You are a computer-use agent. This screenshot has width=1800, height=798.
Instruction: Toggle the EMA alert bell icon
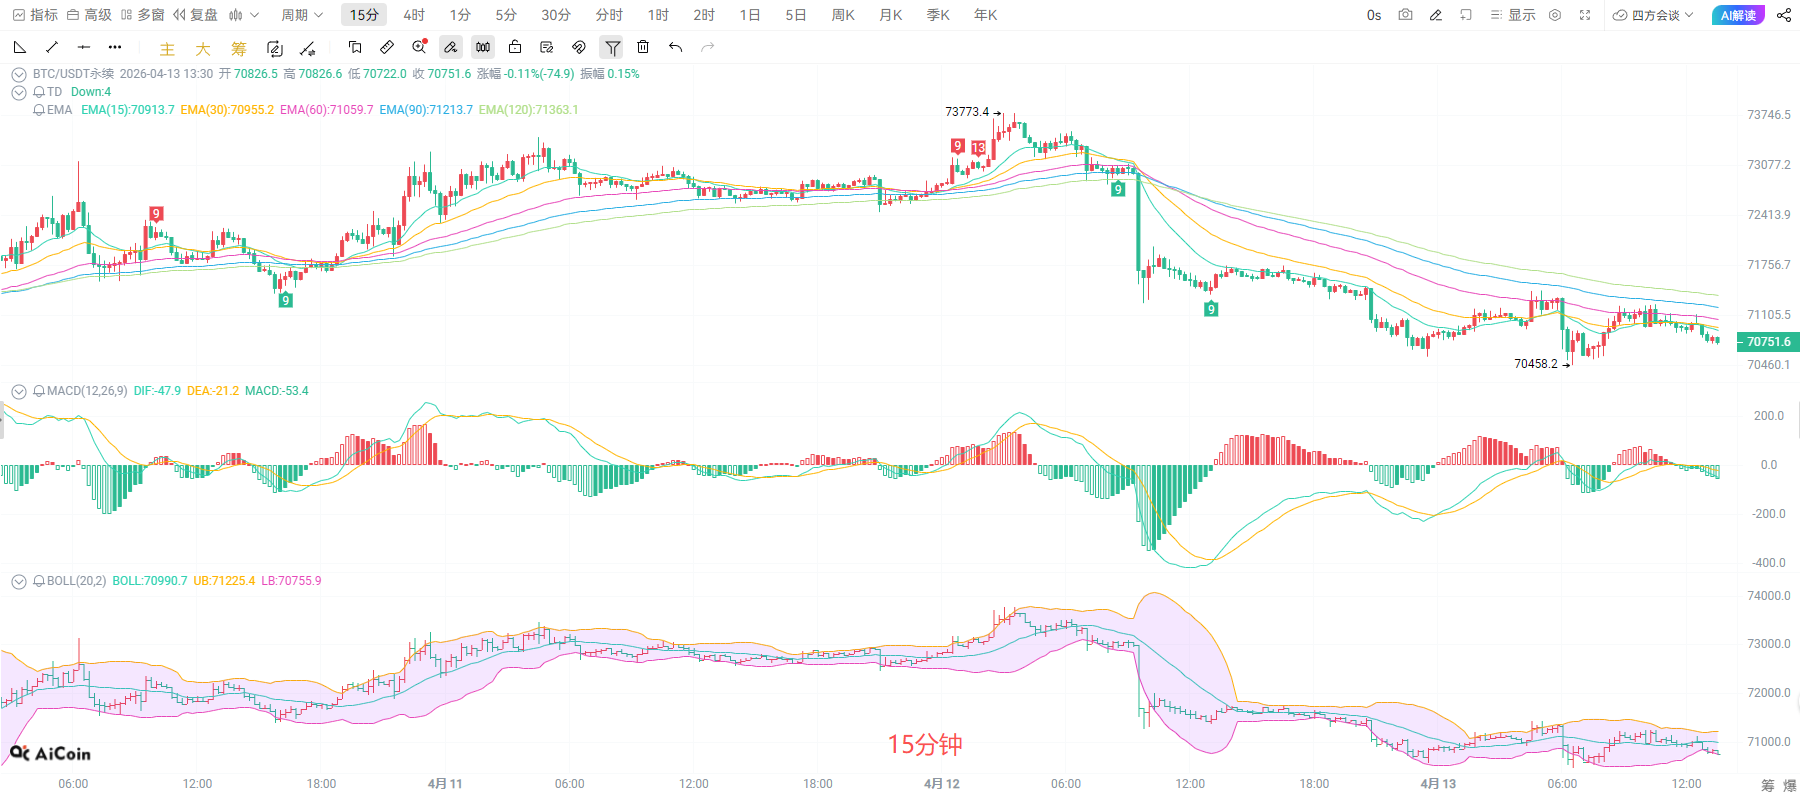pyautogui.click(x=38, y=110)
